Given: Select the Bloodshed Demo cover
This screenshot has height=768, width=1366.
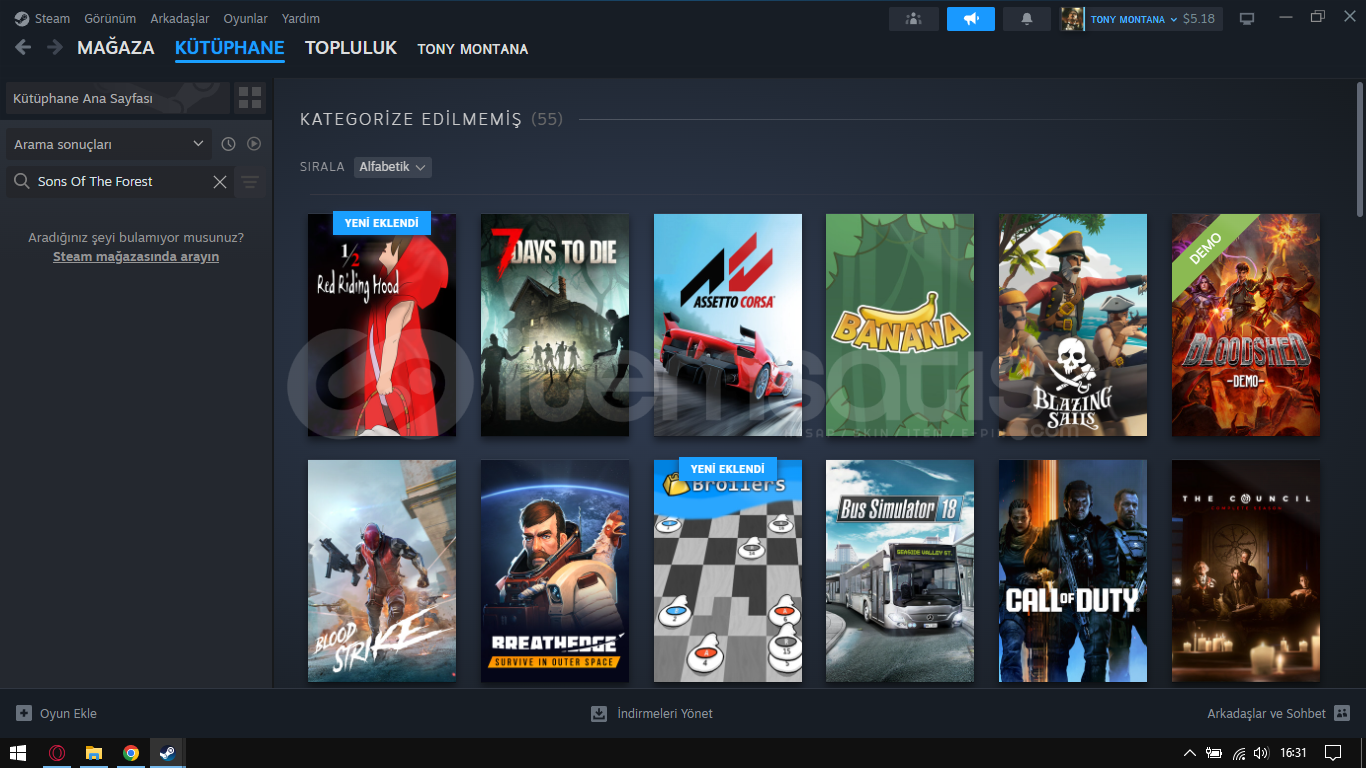Looking at the screenshot, I should tap(1246, 324).
